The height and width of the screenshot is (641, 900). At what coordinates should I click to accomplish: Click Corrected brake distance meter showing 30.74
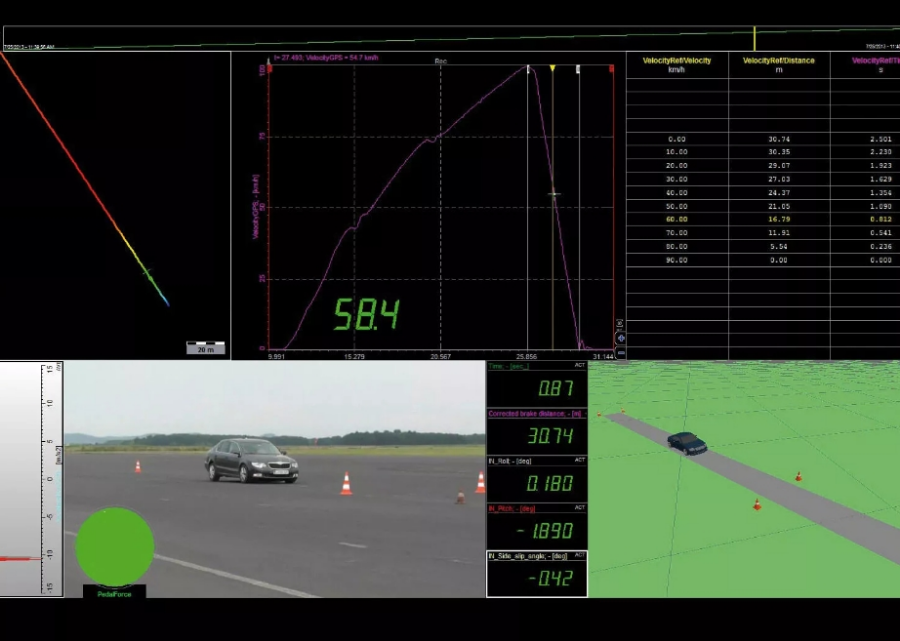pyautogui.click(x=537, y=432)
